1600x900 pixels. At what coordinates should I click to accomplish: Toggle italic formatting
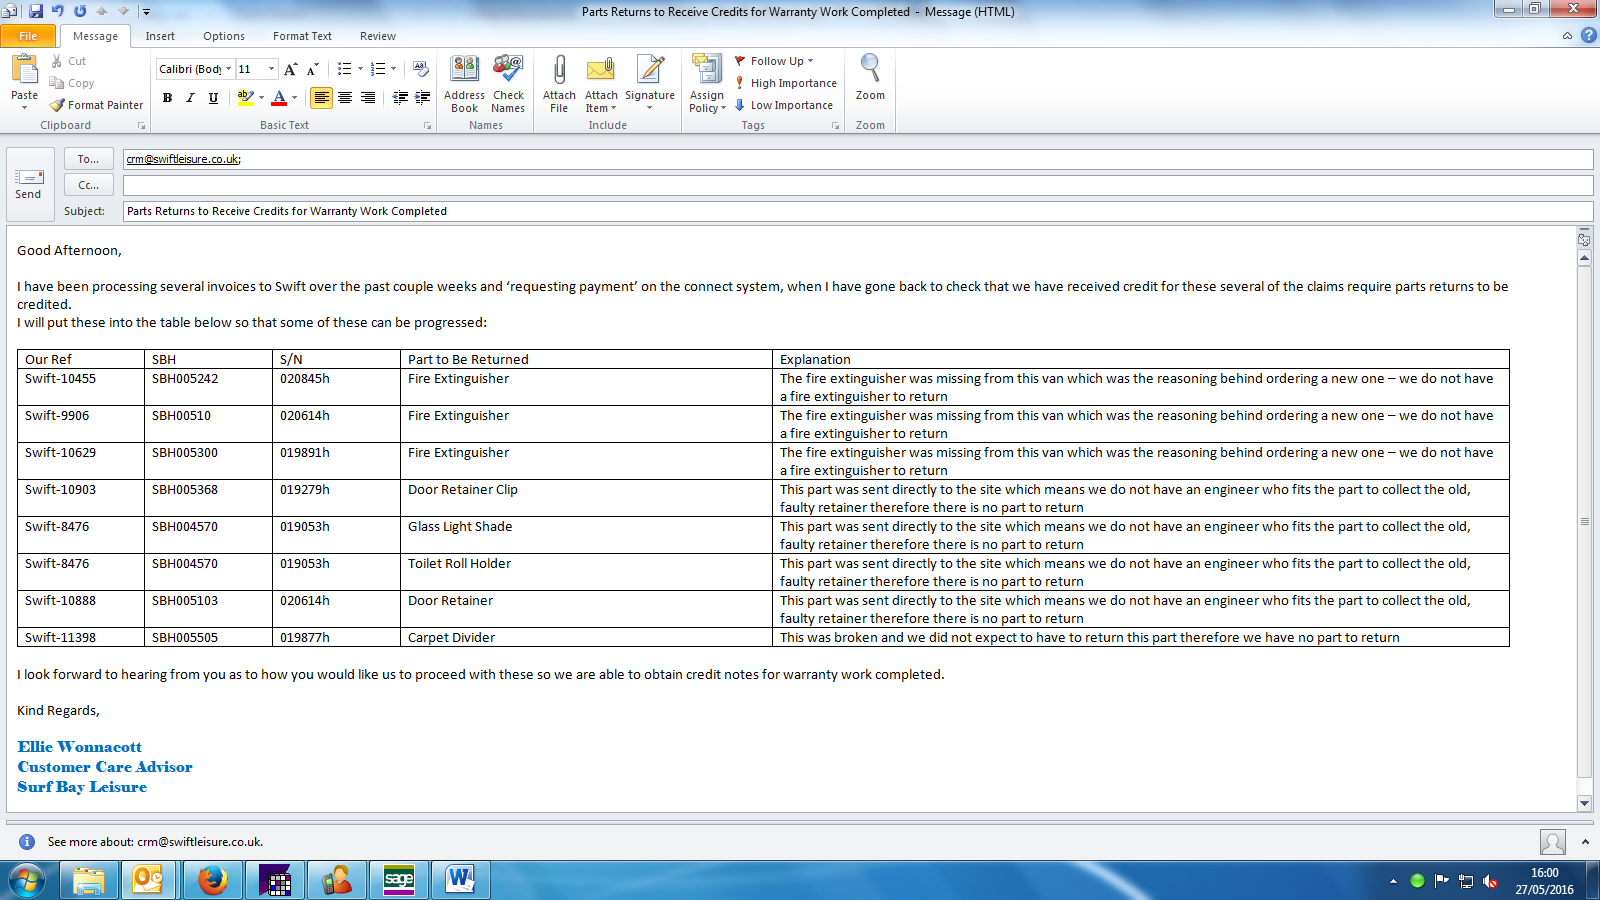pos(190,97)
